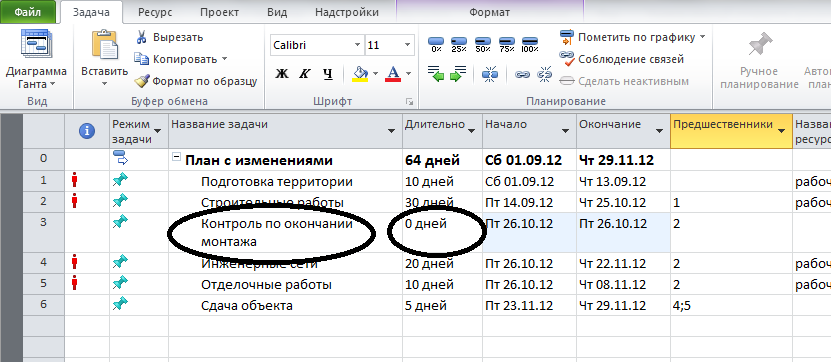831x362 pixels.
Task: Apply underline with Ч button
Action: tap(328, 74)
